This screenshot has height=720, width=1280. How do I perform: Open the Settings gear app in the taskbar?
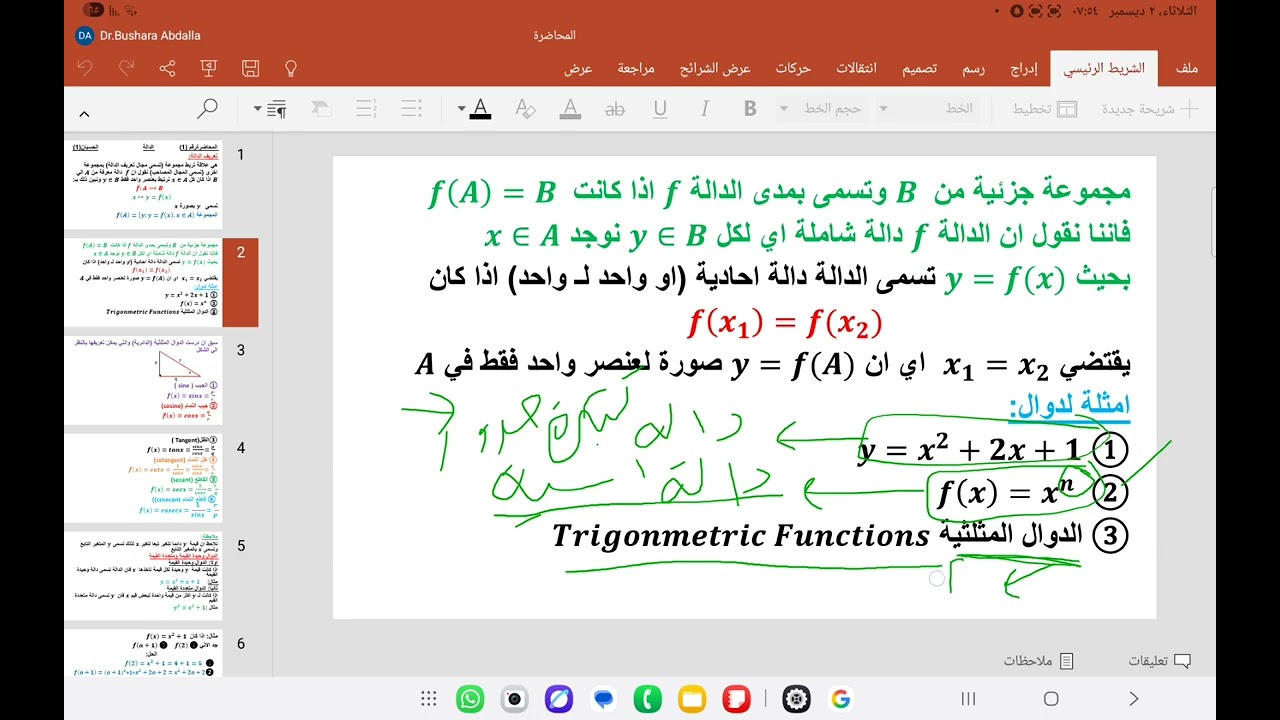(x=796, y=699)
